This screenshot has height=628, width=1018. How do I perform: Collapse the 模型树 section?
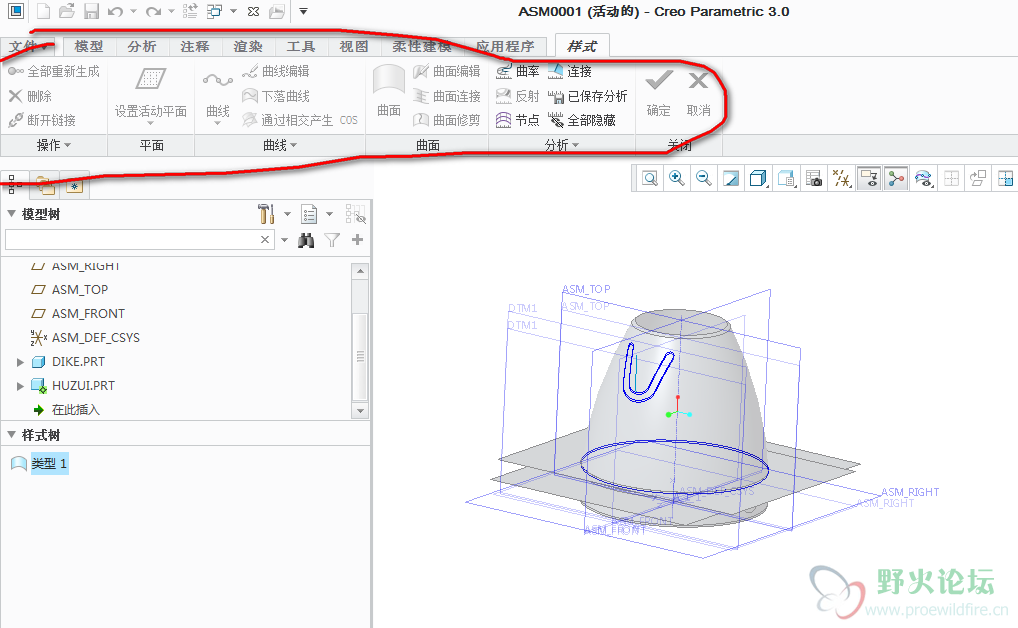pos(11,214)
